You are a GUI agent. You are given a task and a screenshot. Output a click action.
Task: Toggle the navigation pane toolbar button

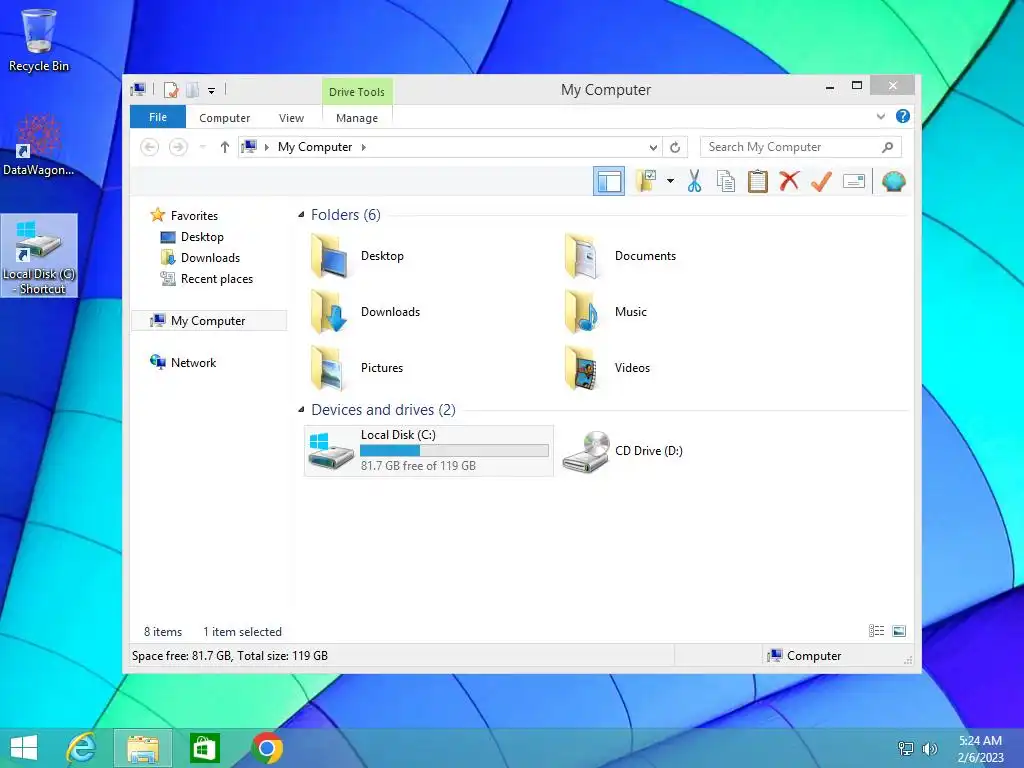coord(609,182)
